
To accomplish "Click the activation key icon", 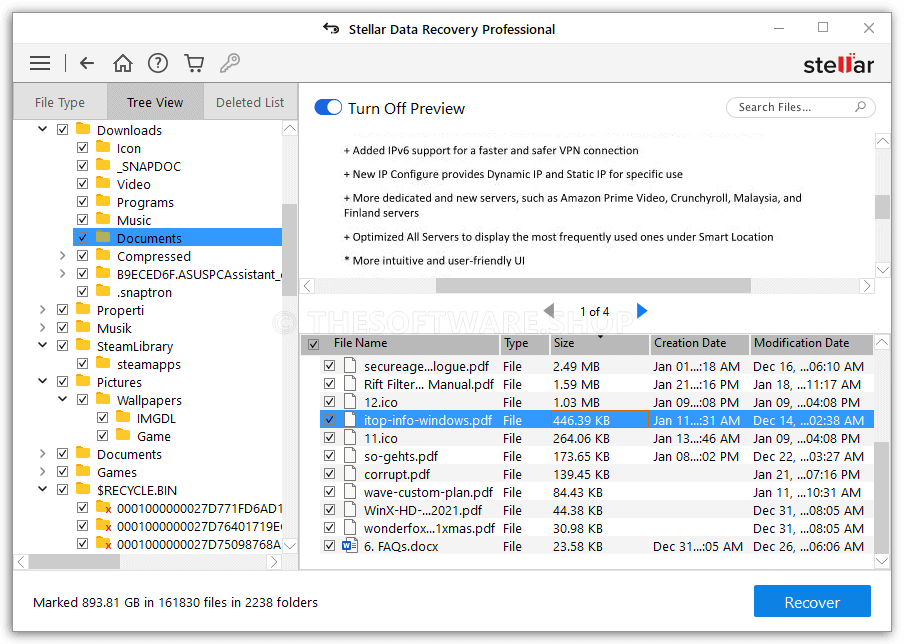I will (x=229, y=63).
